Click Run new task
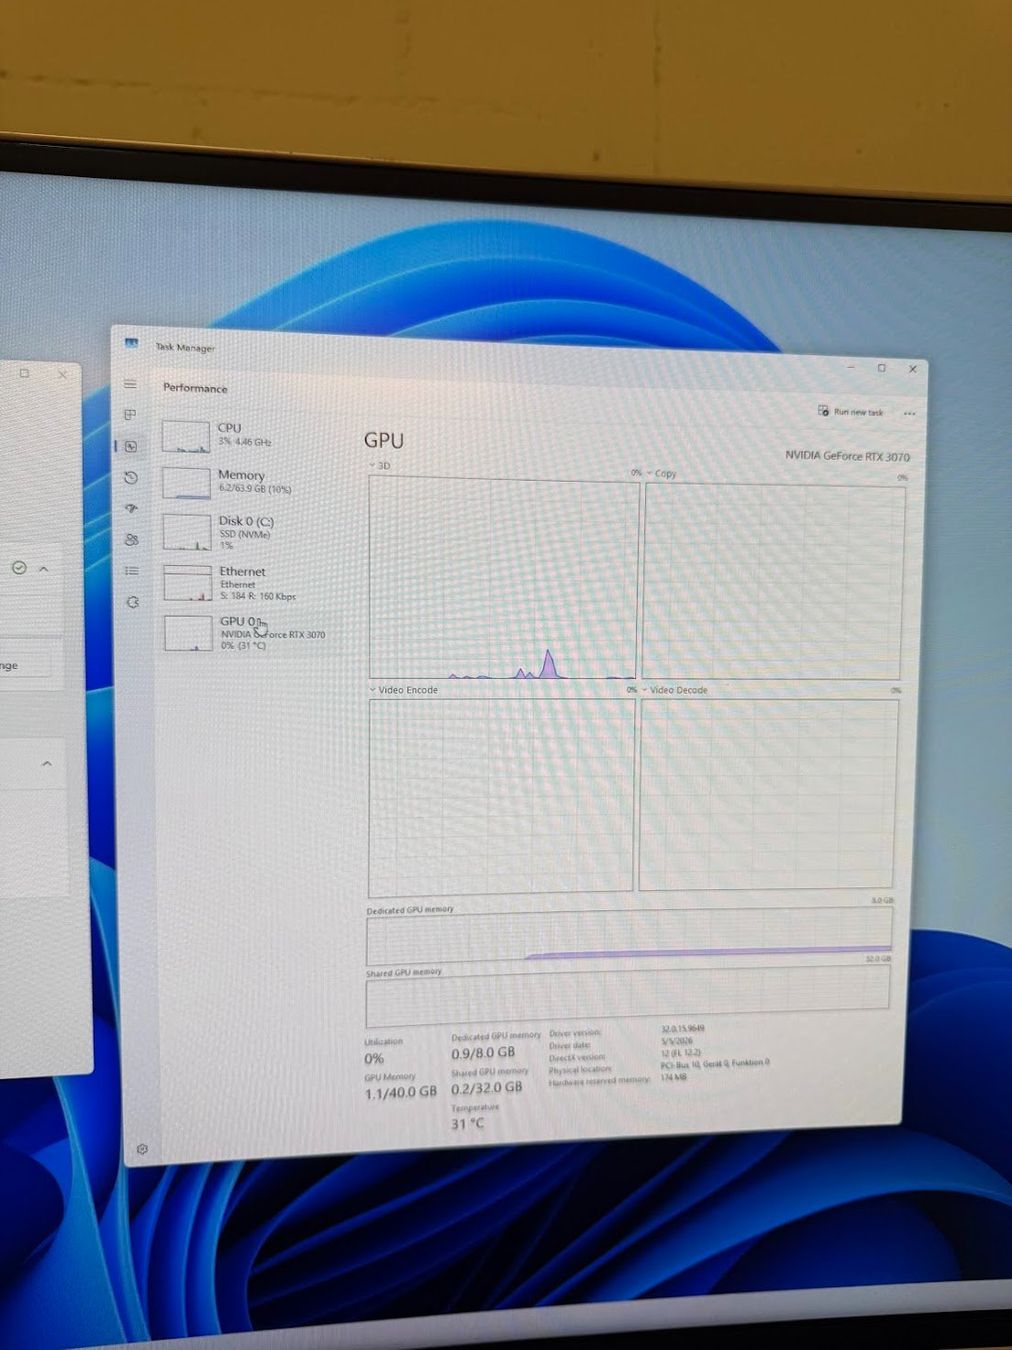Screen dimensions: 1012x1350 point(851,411)
